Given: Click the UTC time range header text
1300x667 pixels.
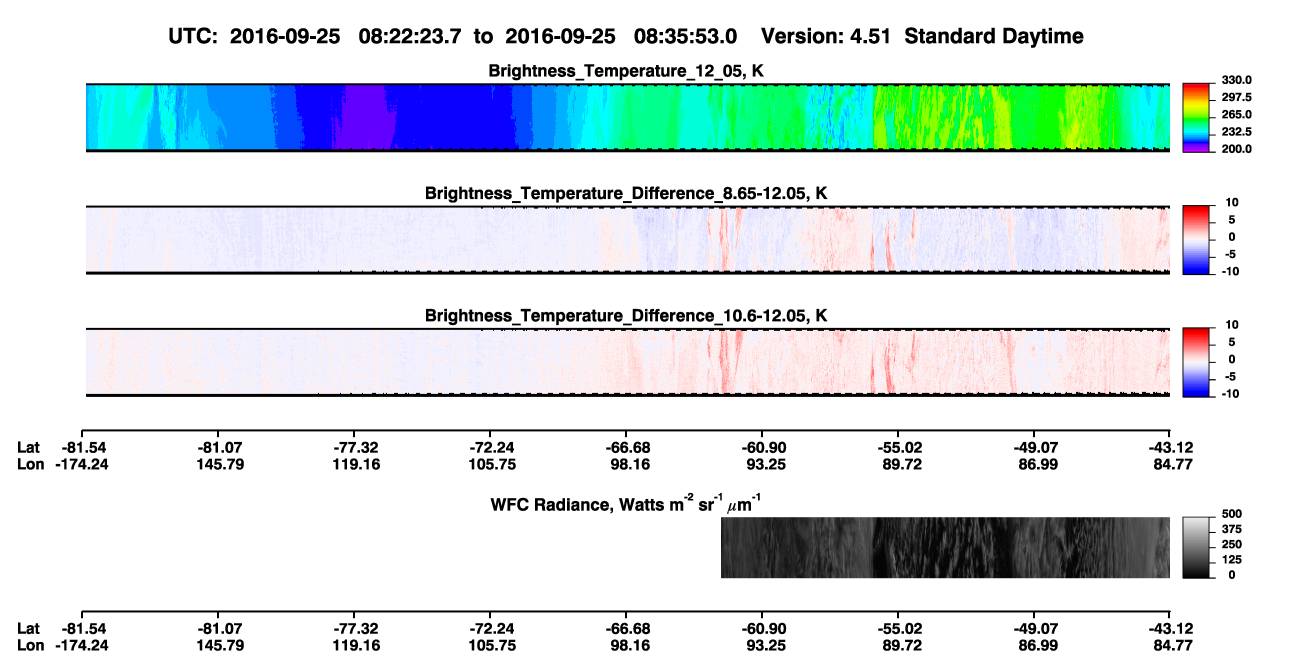Looking at the screenshot, I should [x=454, y=36].
